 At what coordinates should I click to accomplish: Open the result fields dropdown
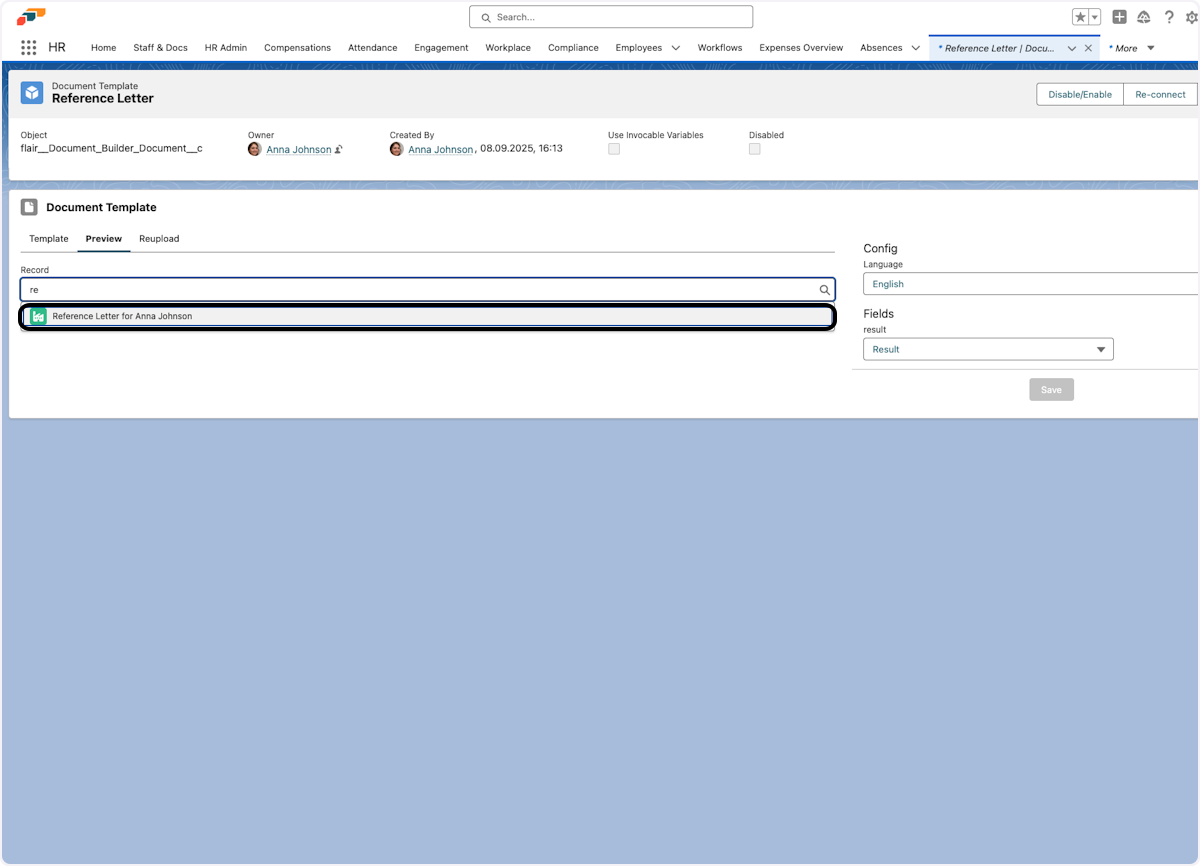(x=987, y=349)
